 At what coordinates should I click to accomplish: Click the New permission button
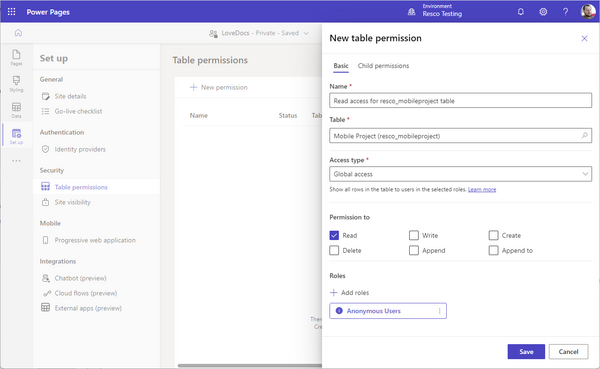click(x=219, y=87)
